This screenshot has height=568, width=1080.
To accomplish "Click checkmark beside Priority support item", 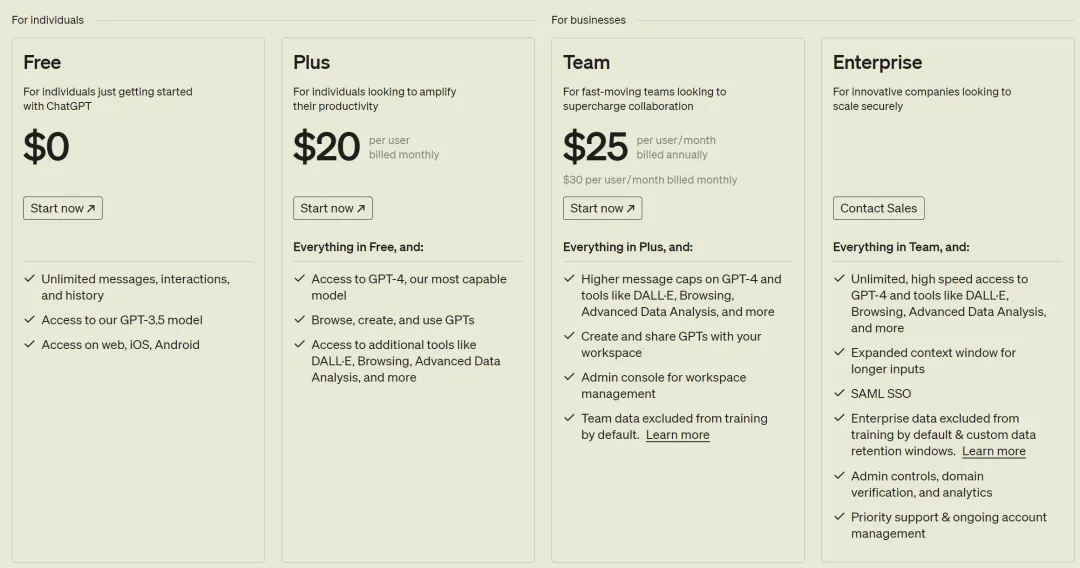I will [x=839, y=516].
